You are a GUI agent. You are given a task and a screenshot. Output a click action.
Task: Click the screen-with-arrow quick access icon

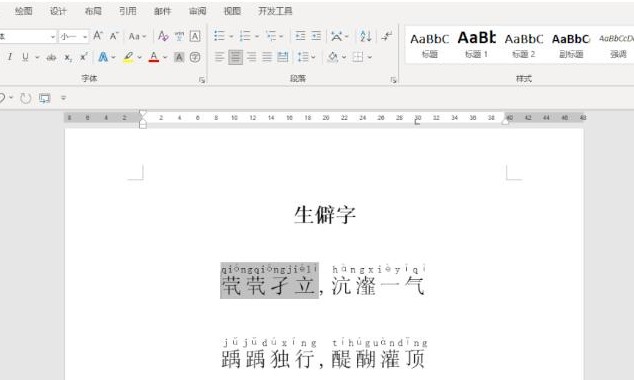tap(44, 98)
